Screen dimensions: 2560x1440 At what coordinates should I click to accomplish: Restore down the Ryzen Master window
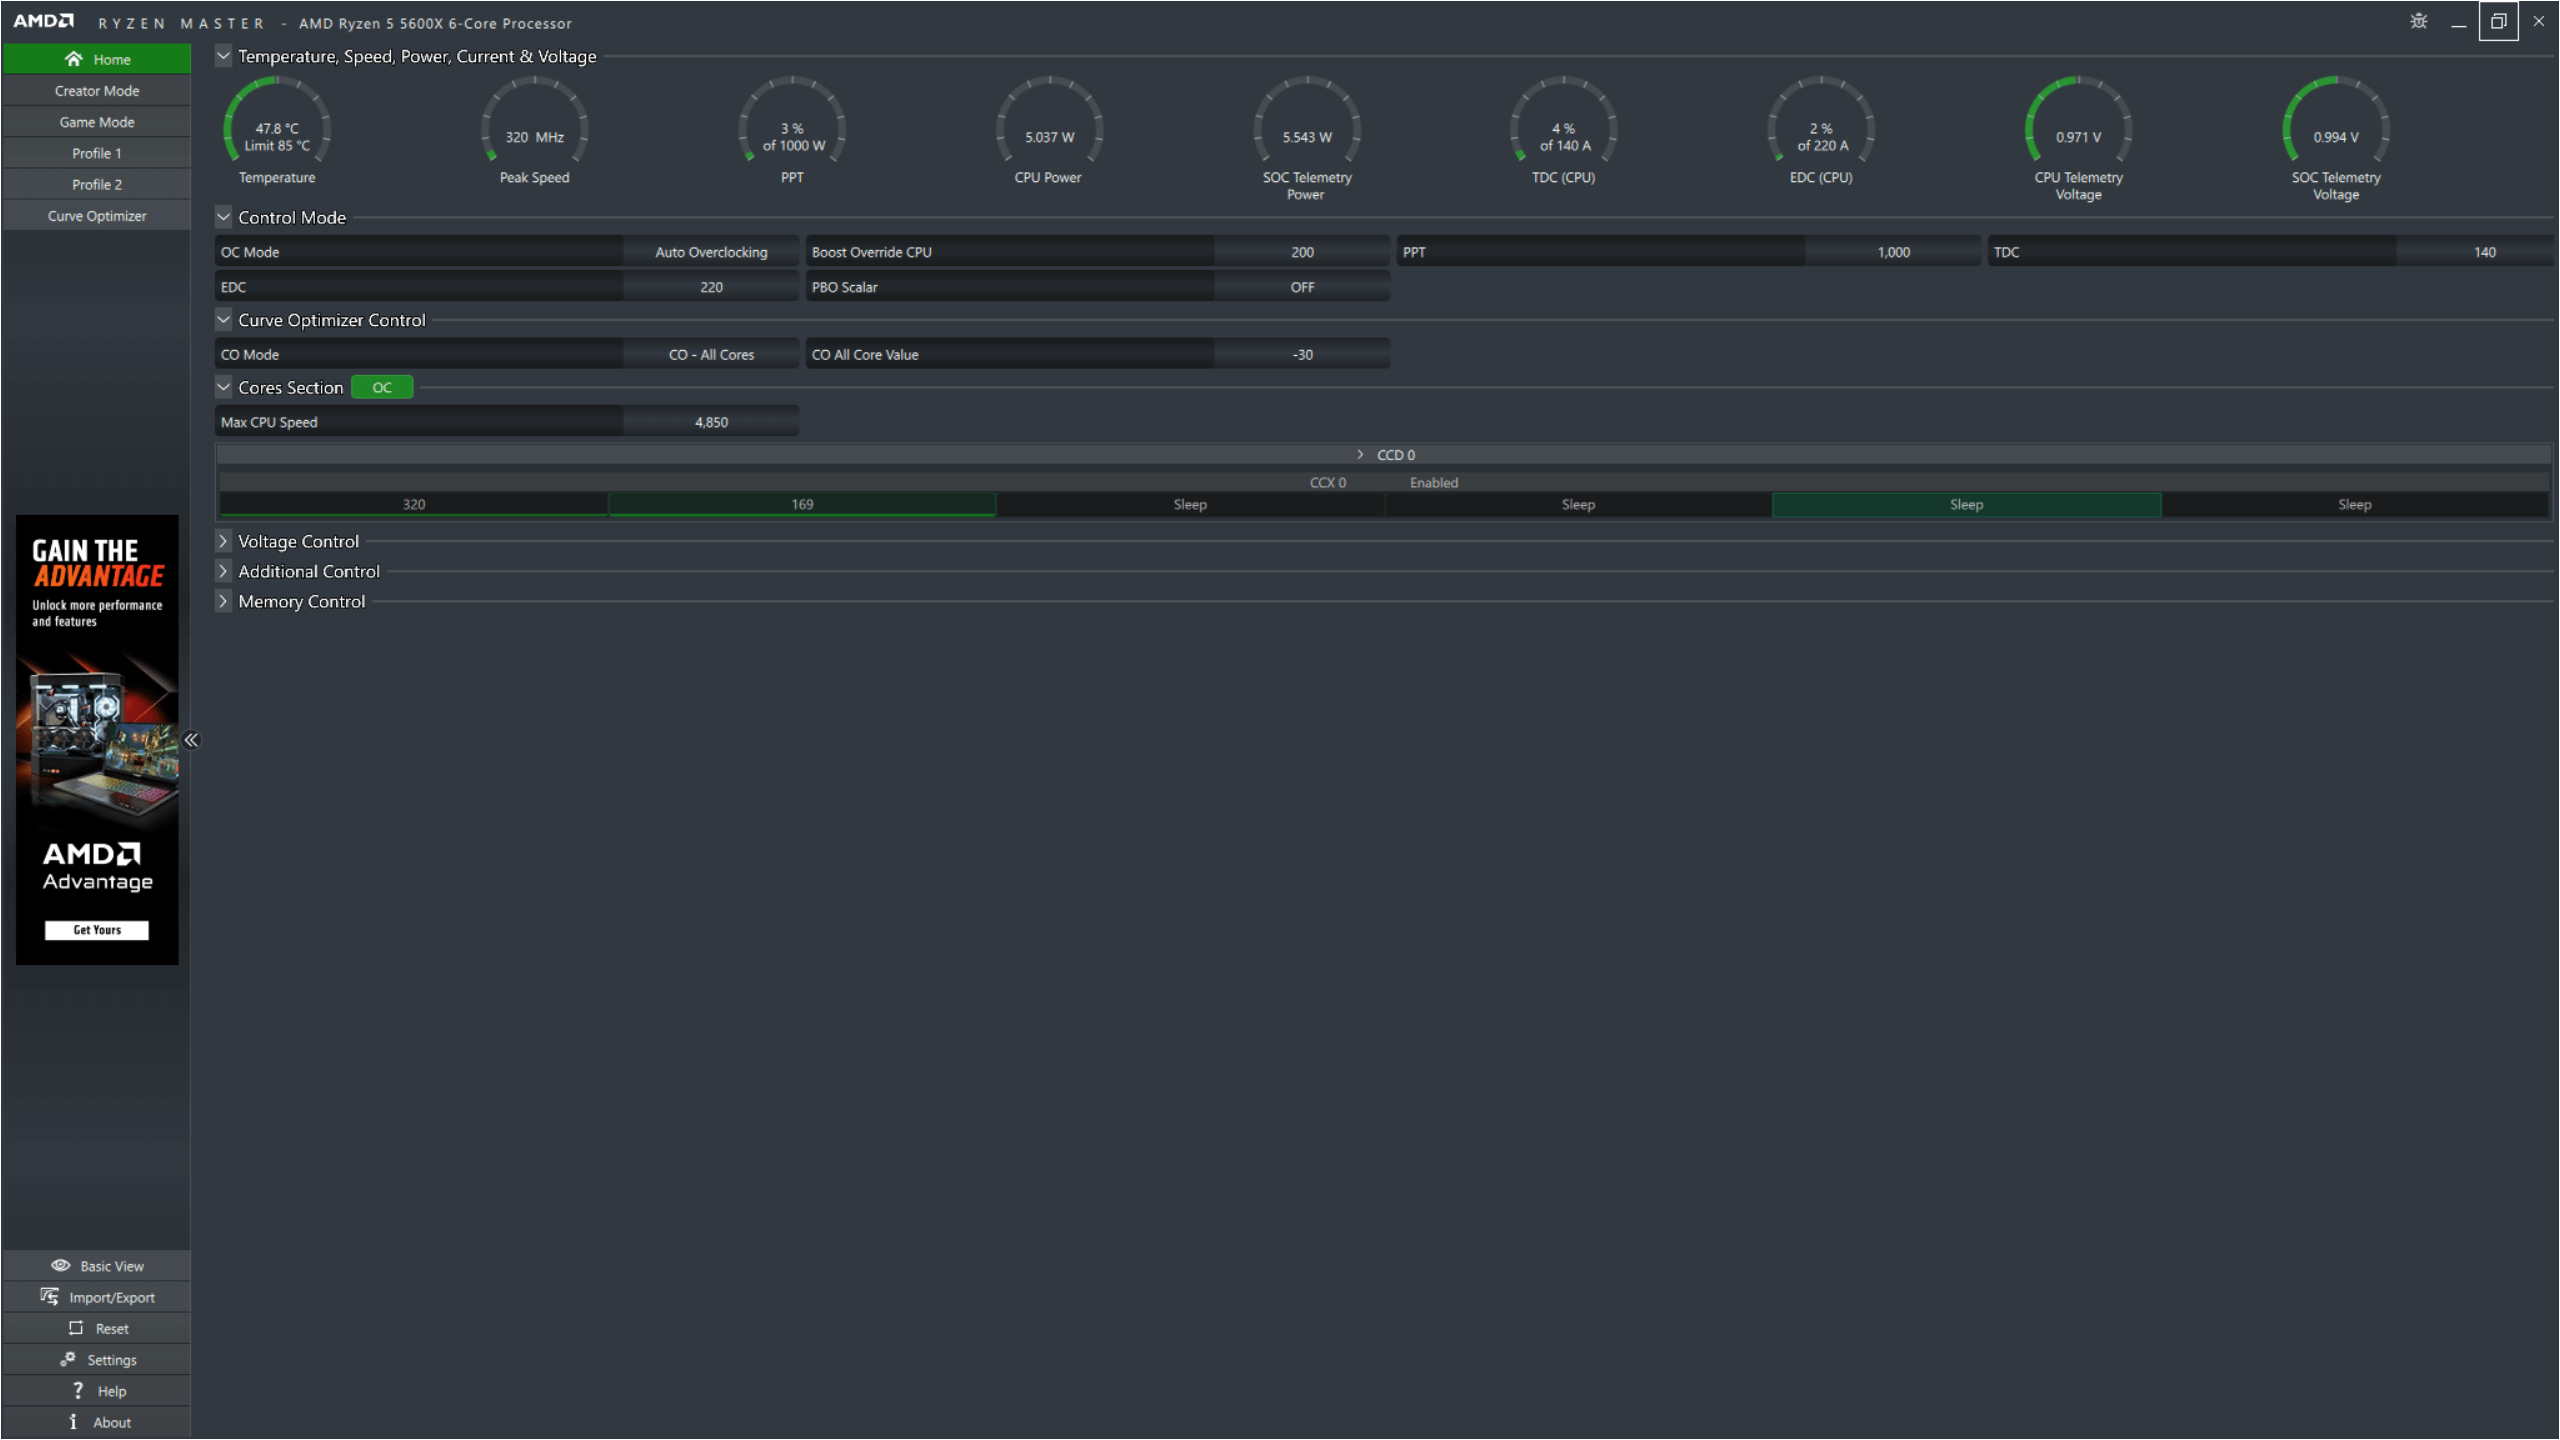(x=2498, y=21)
